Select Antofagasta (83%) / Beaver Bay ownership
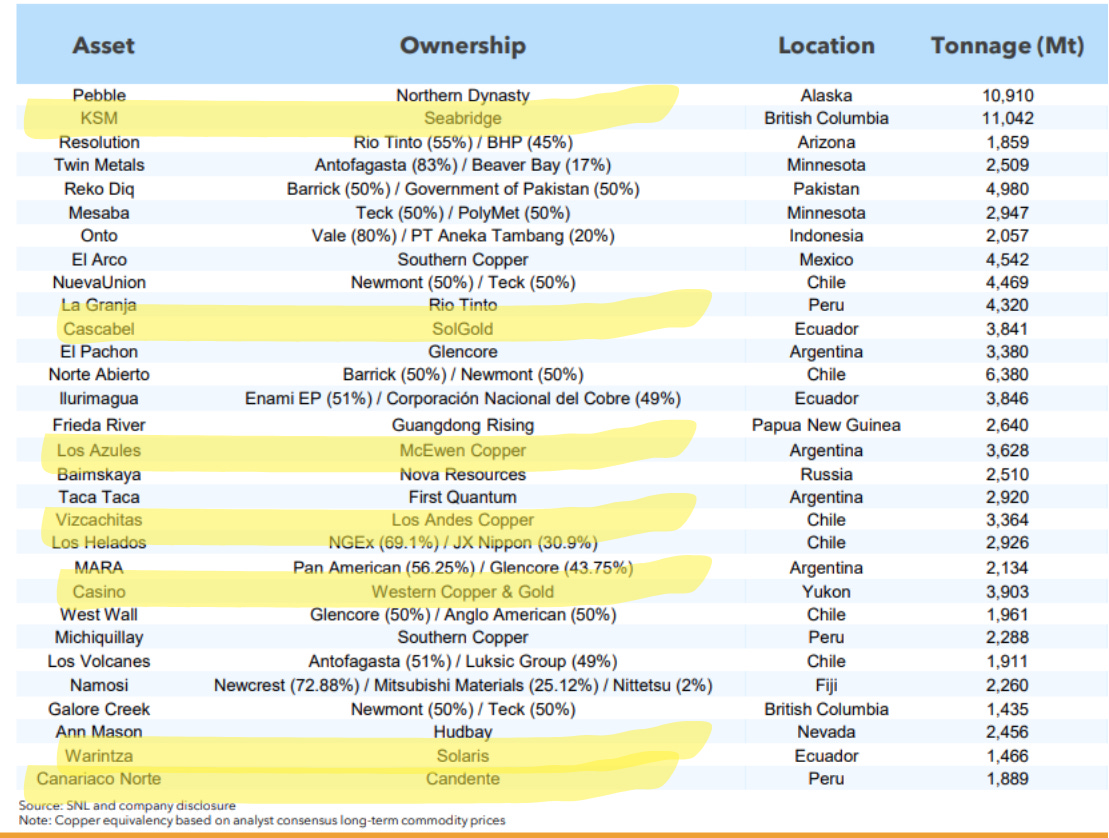 (463, 165)
